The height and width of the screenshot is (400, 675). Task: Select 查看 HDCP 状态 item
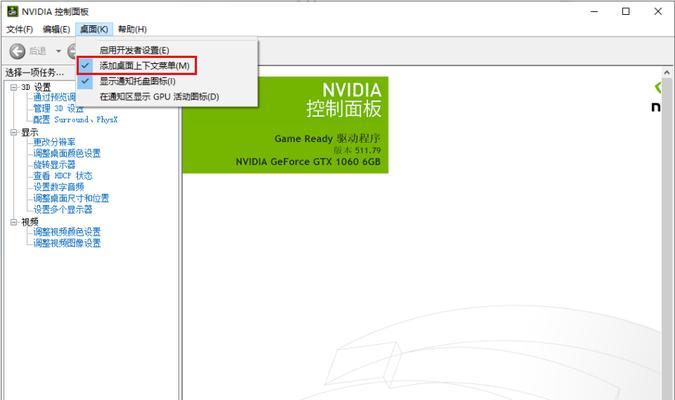63,176
